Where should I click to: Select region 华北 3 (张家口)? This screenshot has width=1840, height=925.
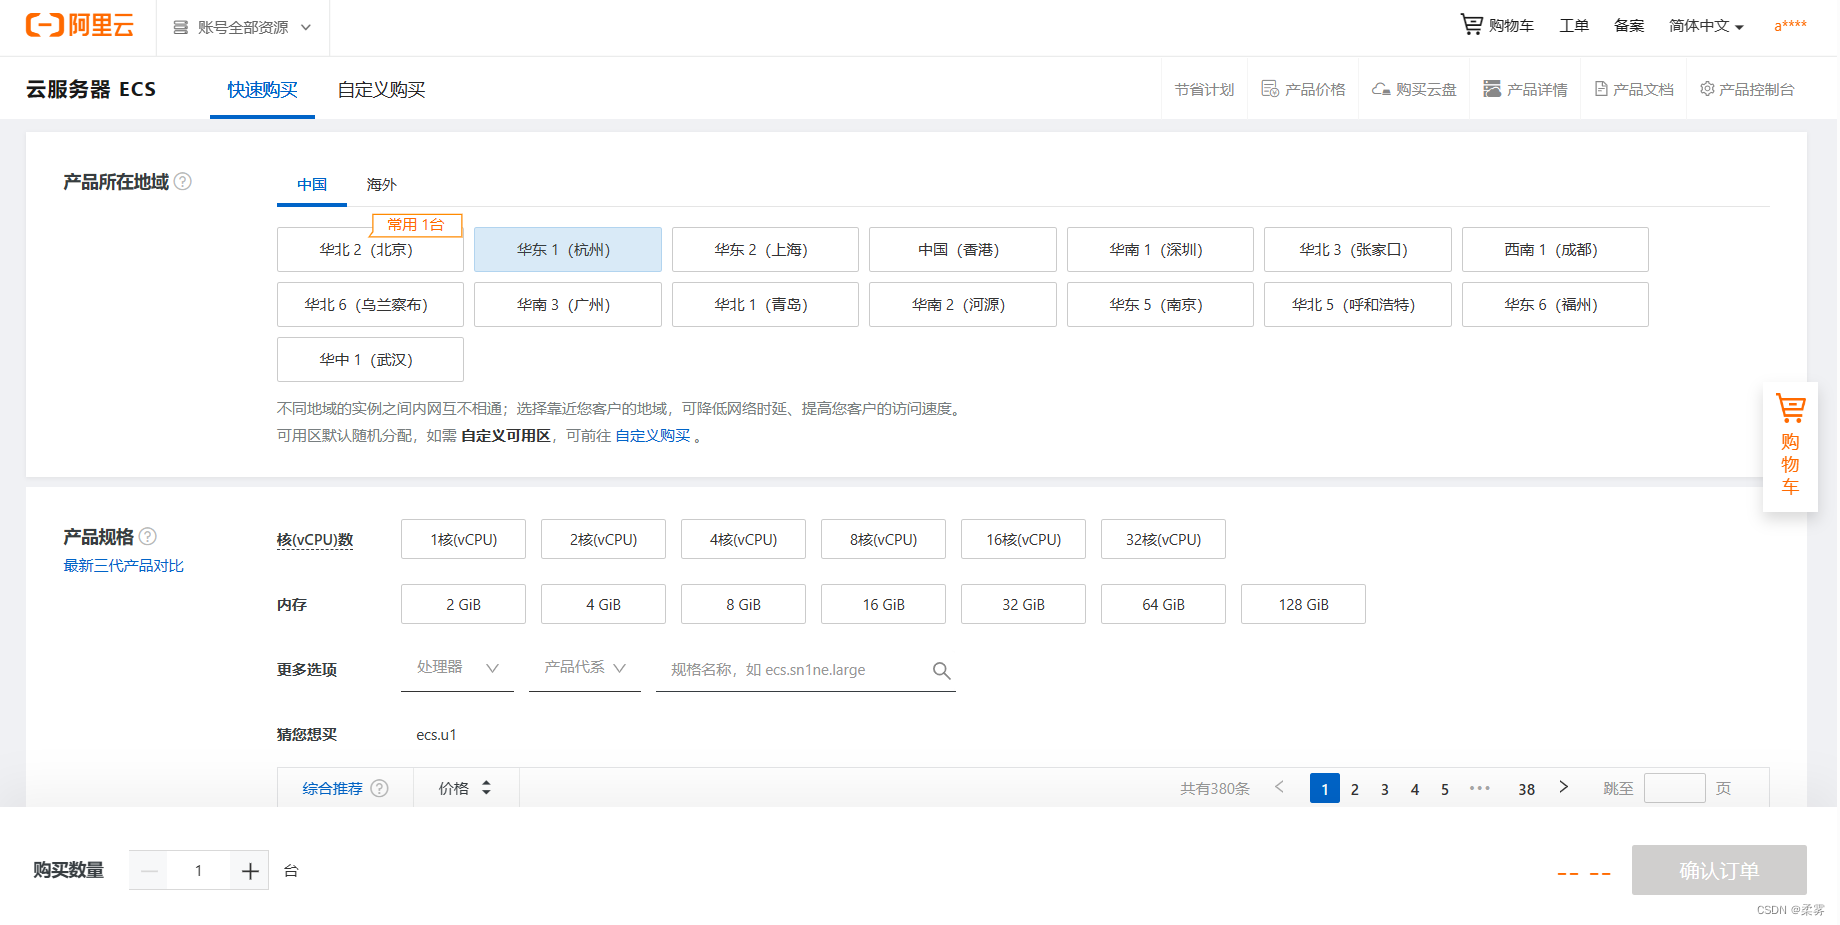[1358, 250]
